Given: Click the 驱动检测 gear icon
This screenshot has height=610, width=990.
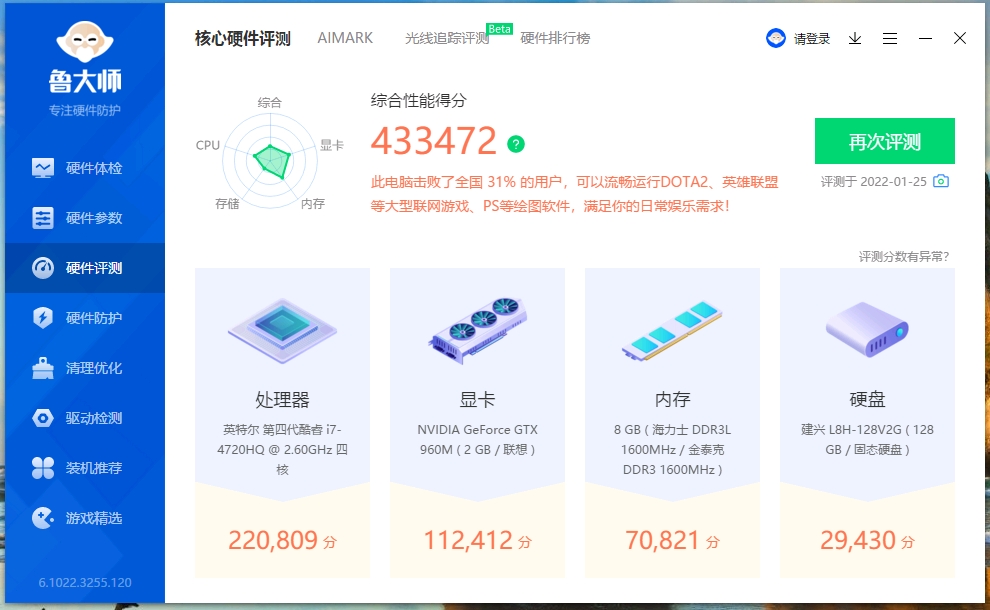Looking at the screenshot, I should (43, 418).
